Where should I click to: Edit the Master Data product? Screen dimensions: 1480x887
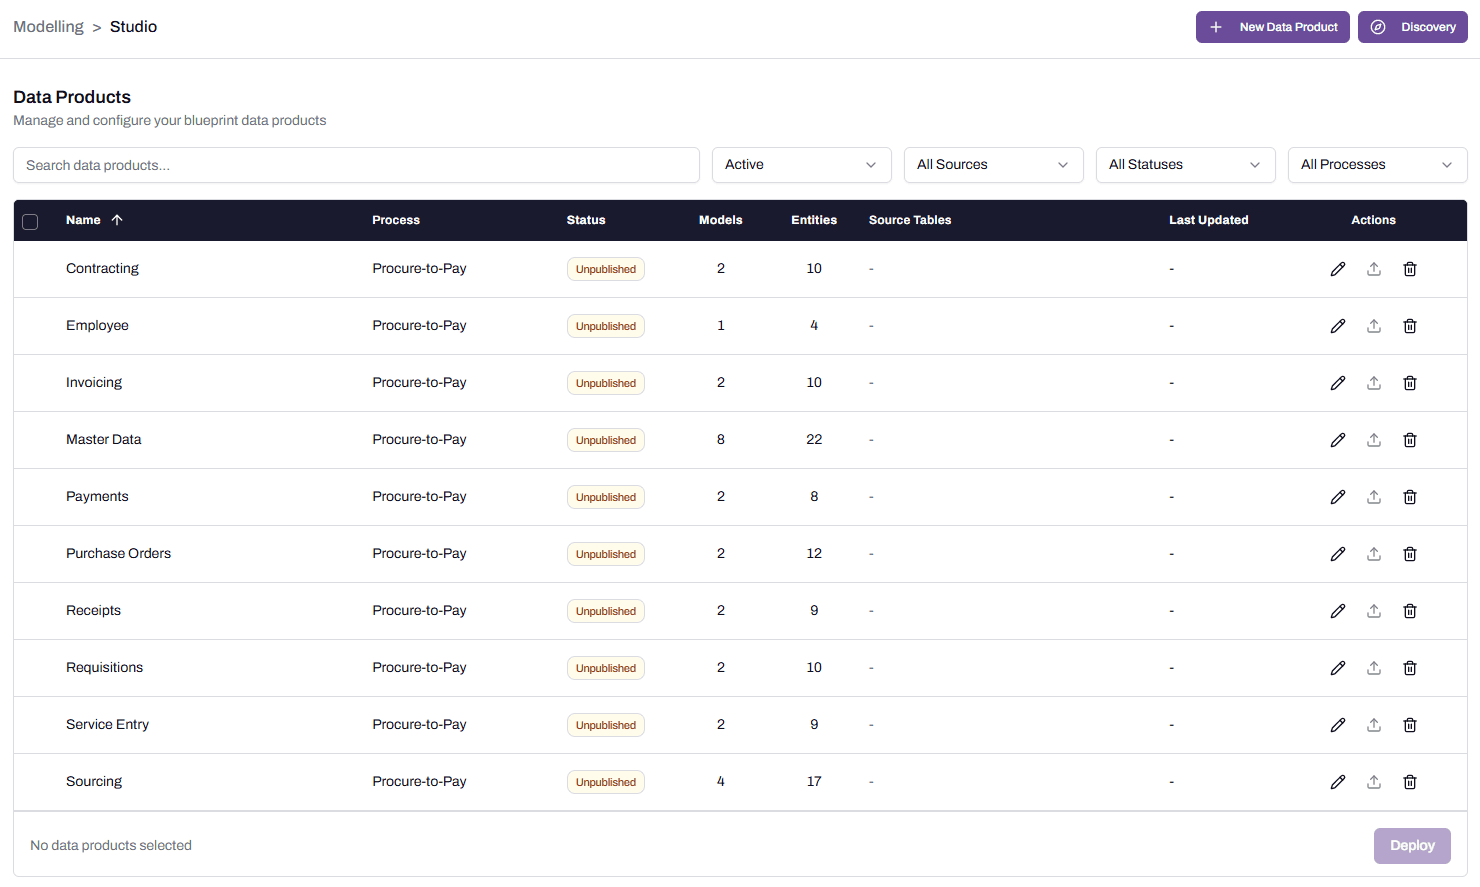click(x=1338, y=440)
